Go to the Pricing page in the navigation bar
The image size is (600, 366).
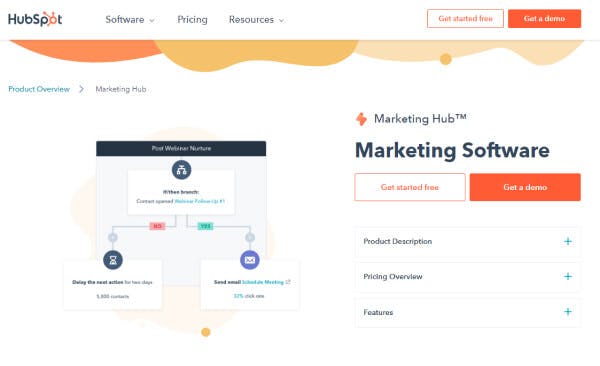pyautogui.click(x=192, y=20)
